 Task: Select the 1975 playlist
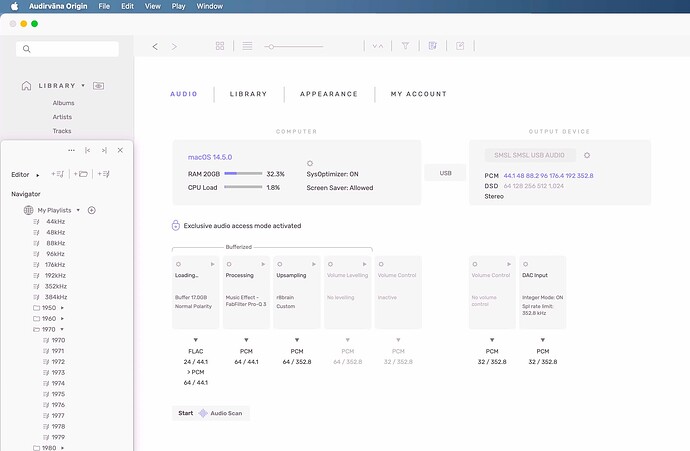click(x=58, y=394)
